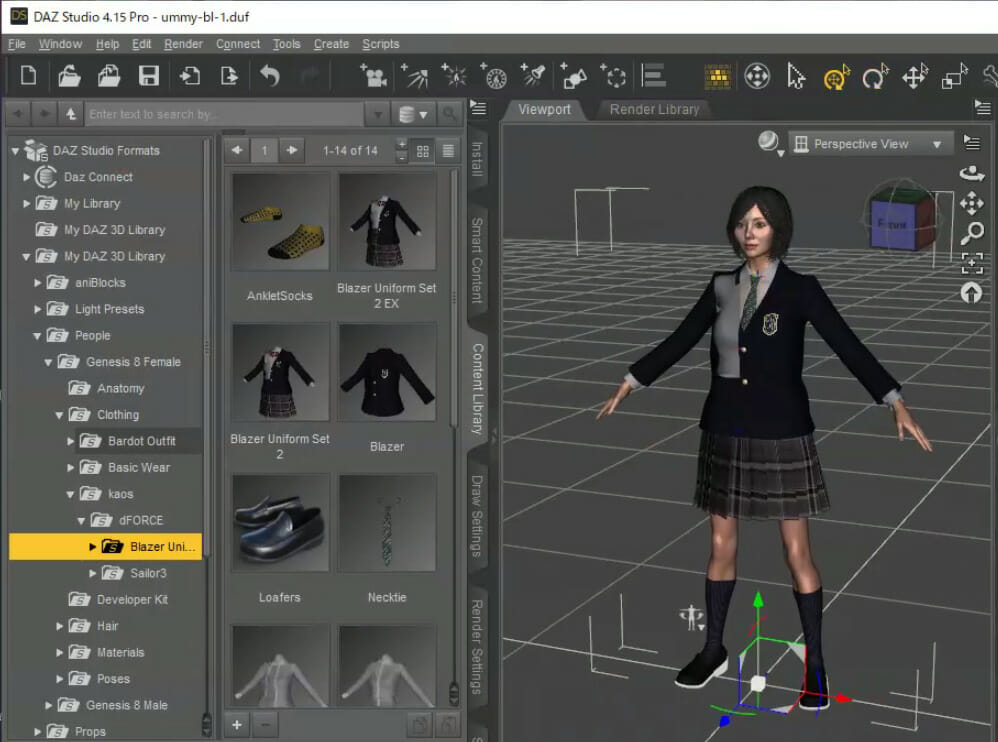Screen dimensions: 998x742
Task: Go to next thumbnail page
Action: (x=292, y=151)
